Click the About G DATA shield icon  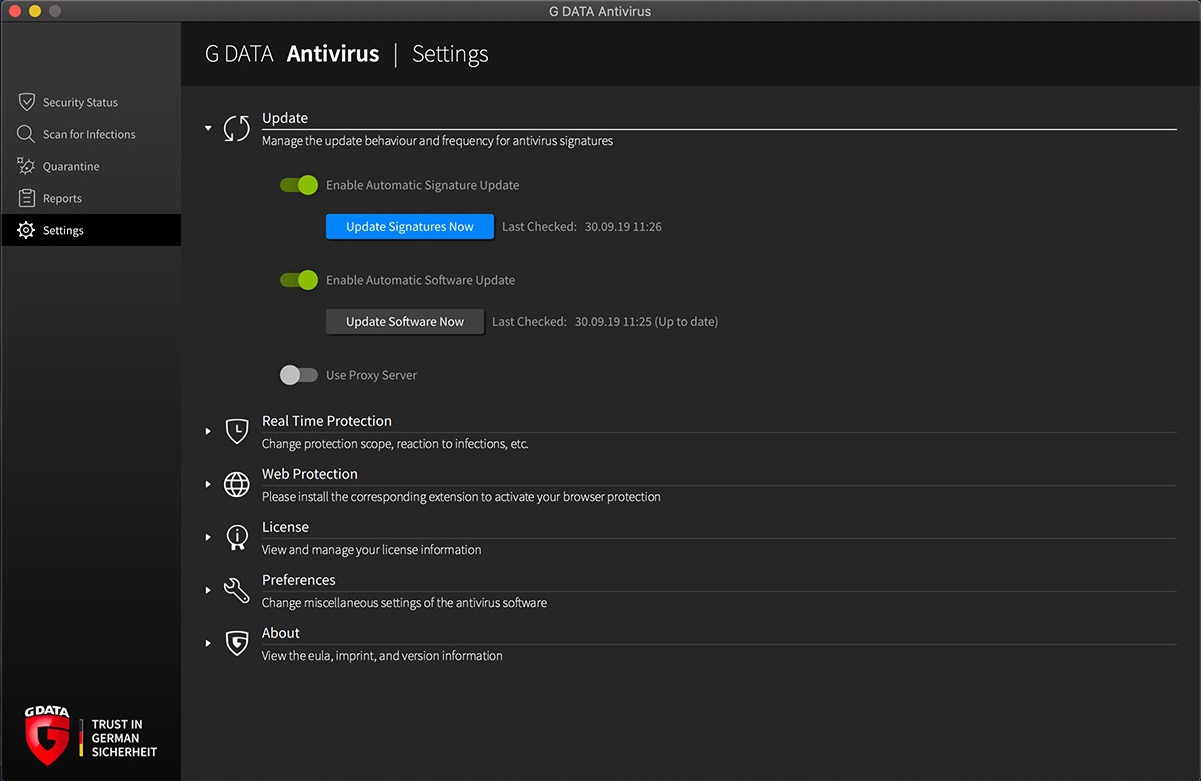pos(237,643)
